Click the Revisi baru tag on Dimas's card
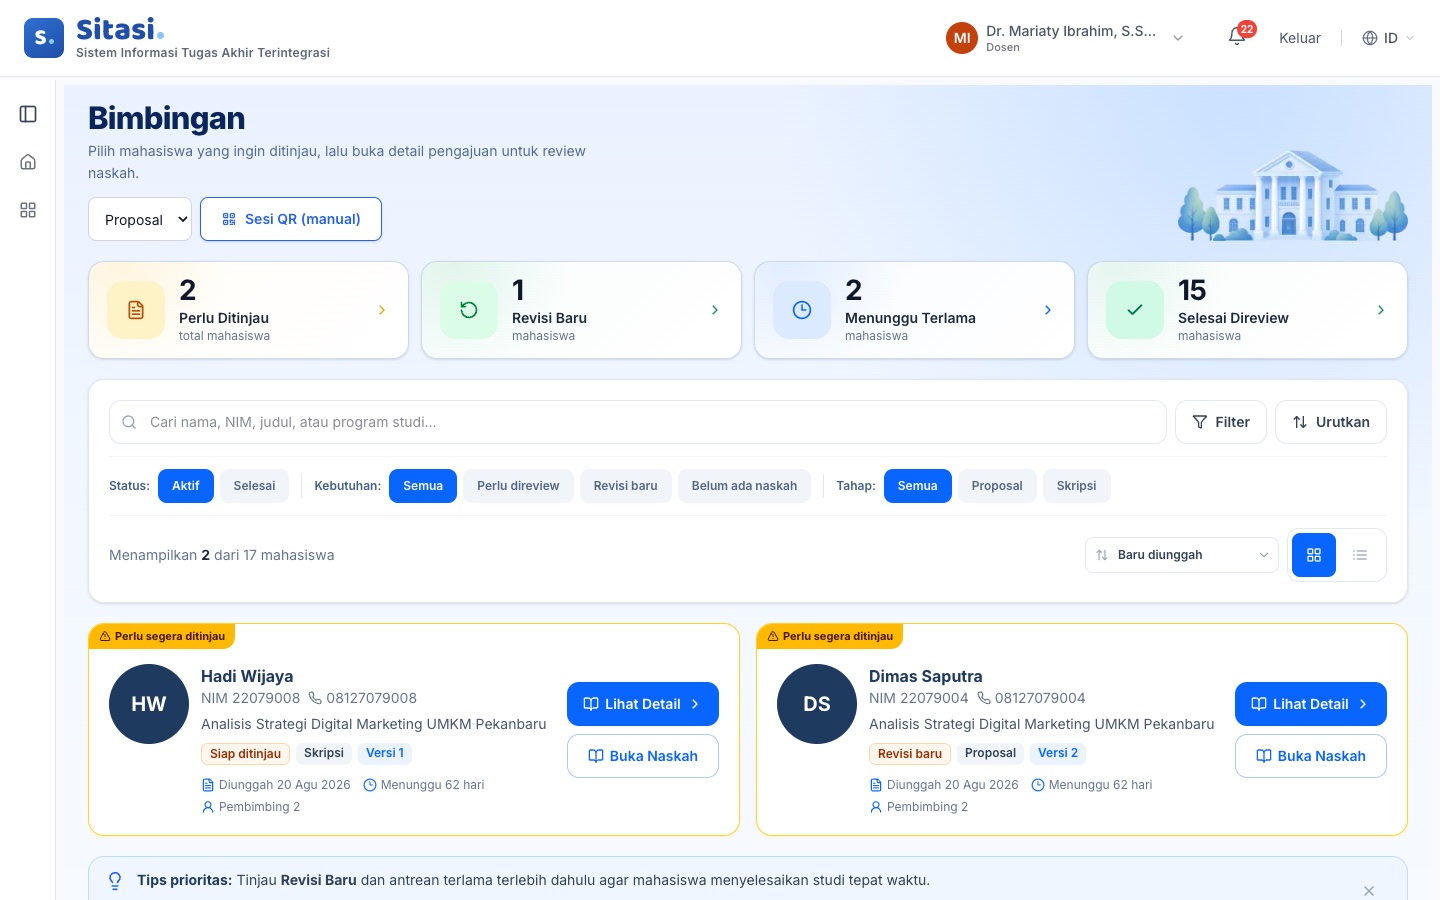This screenshot has width=1440, height=900. click(910, 754)
